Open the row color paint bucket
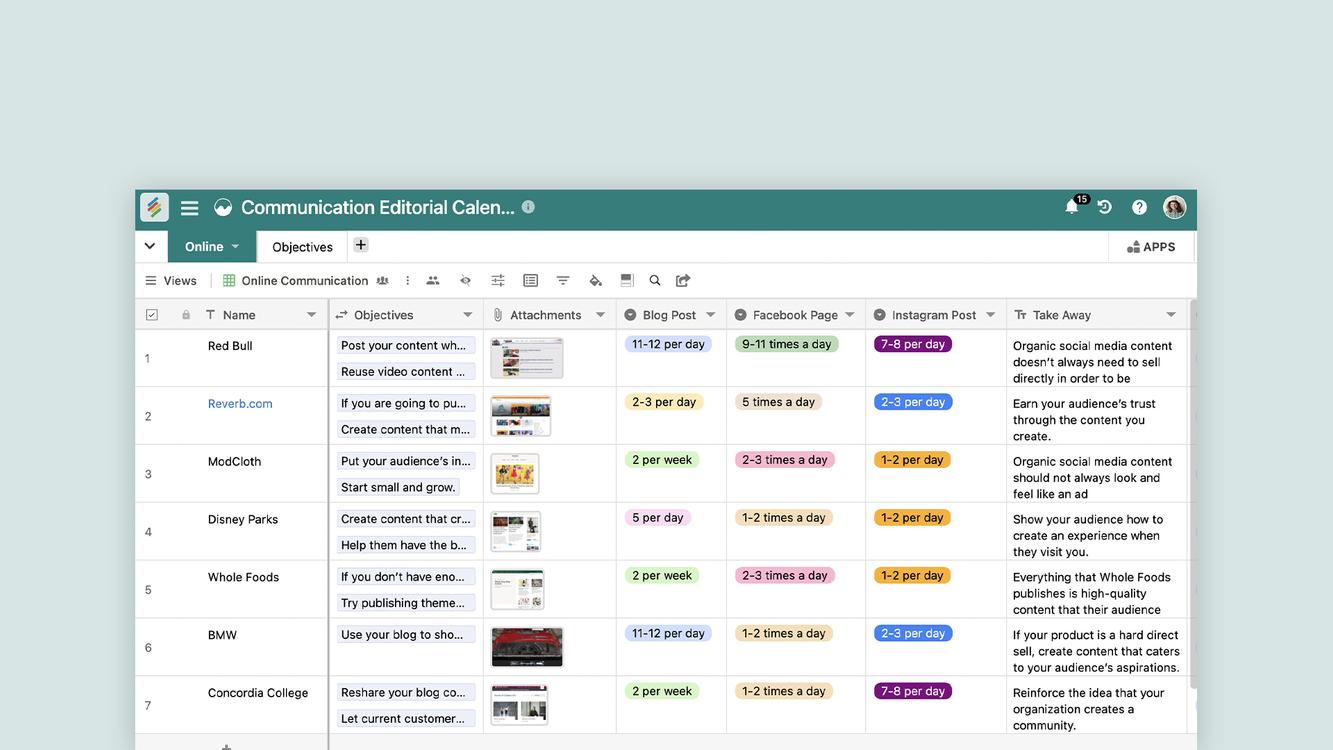Viewport: 1333px width, 750px height. click(x=596, y=281)
